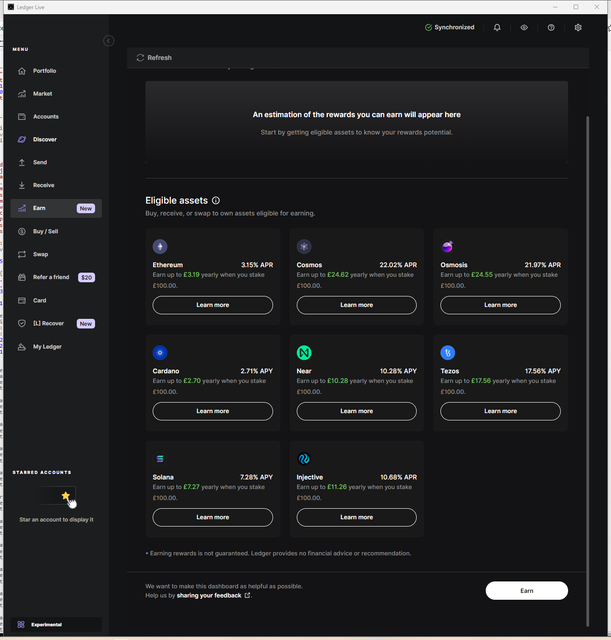
Task: Click the Near coin icon
Action: point(304,353)
